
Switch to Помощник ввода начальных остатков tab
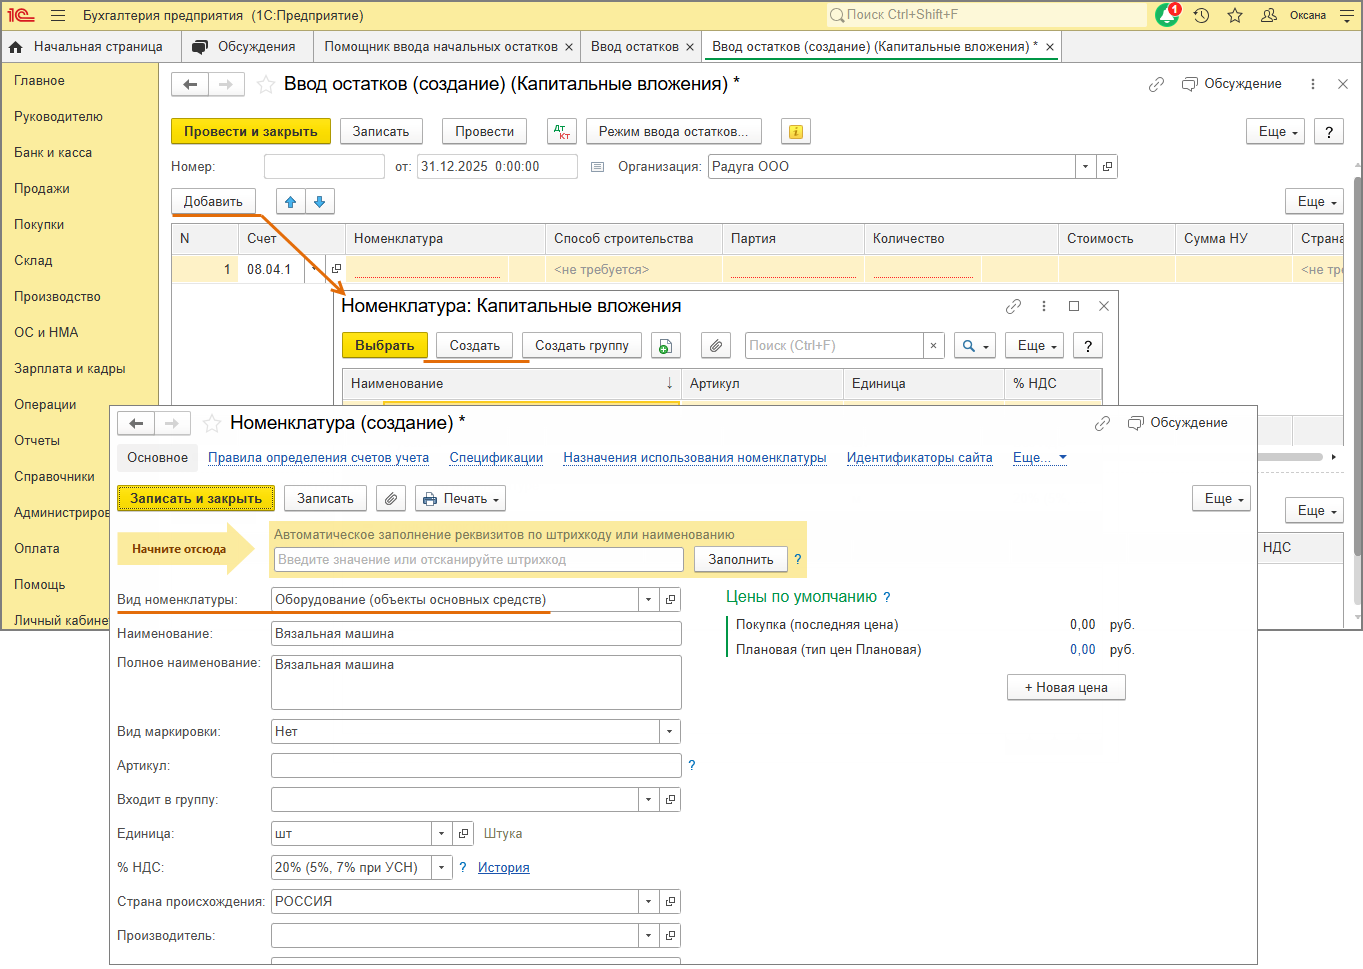(441, 47)
